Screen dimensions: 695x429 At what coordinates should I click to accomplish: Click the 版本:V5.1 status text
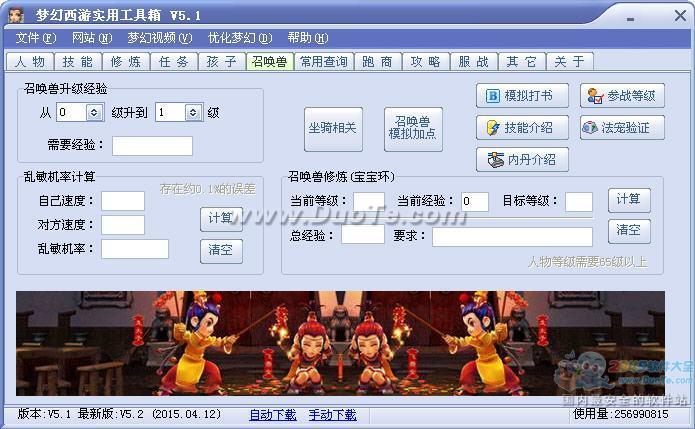pos(44,414)
